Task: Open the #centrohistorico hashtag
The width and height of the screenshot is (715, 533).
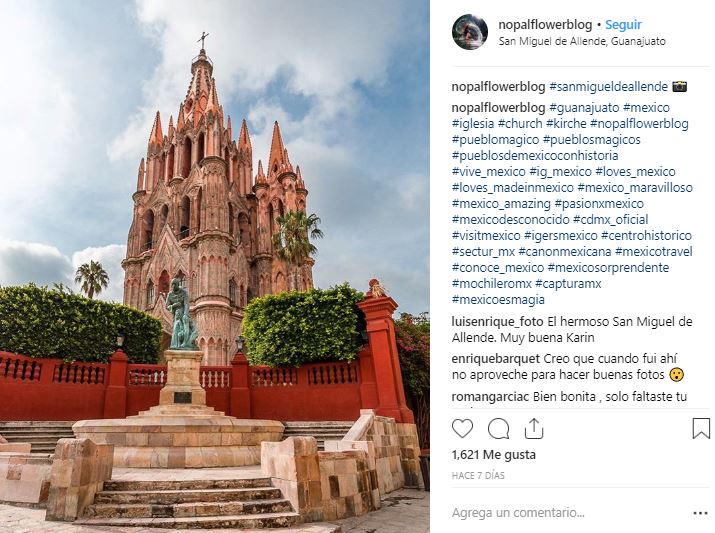Action: click(x=646, y=236)
